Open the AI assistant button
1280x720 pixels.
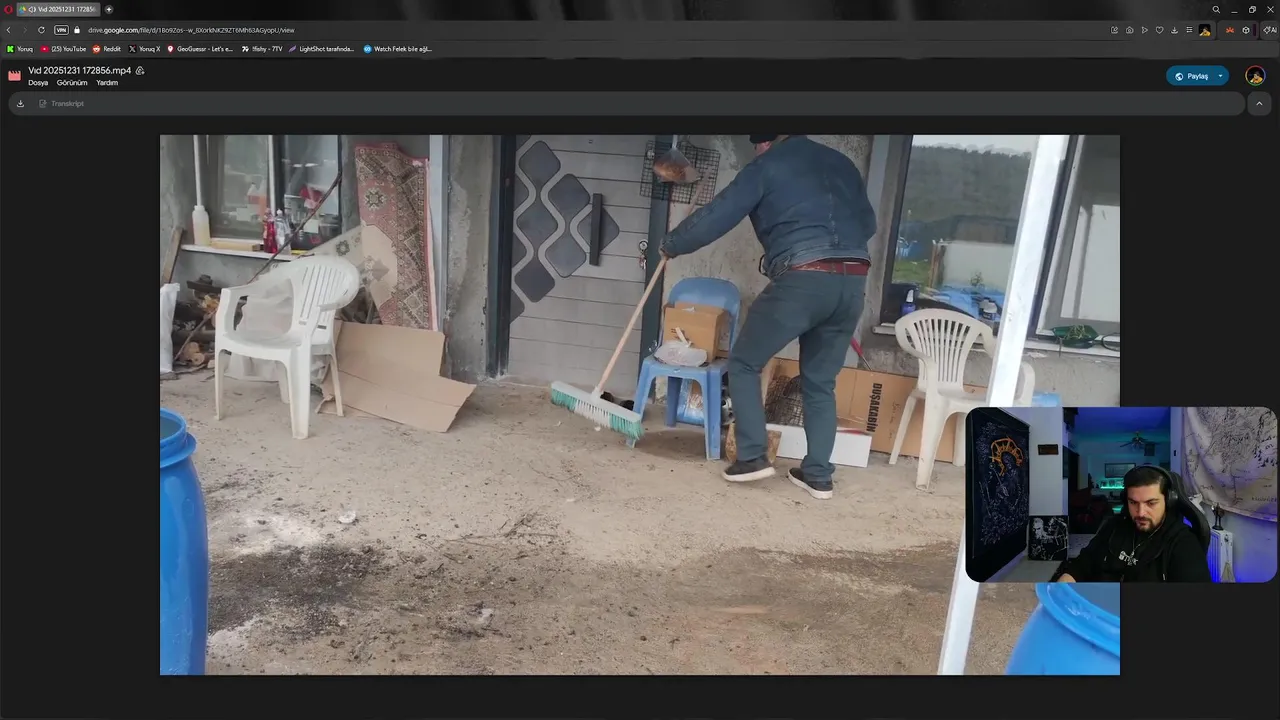(x=1270, y=30)
